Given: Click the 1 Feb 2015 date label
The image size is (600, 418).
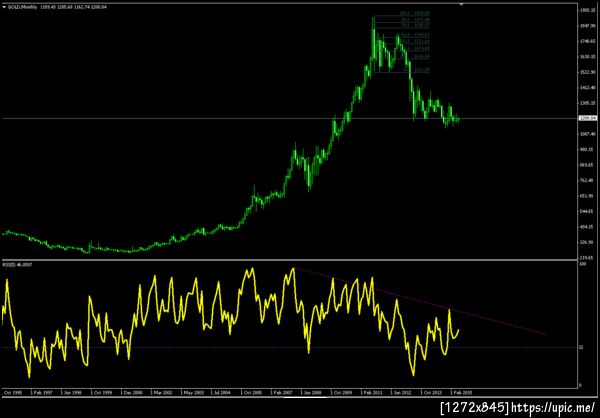Looking at the screenshot, I should [462, 392].
